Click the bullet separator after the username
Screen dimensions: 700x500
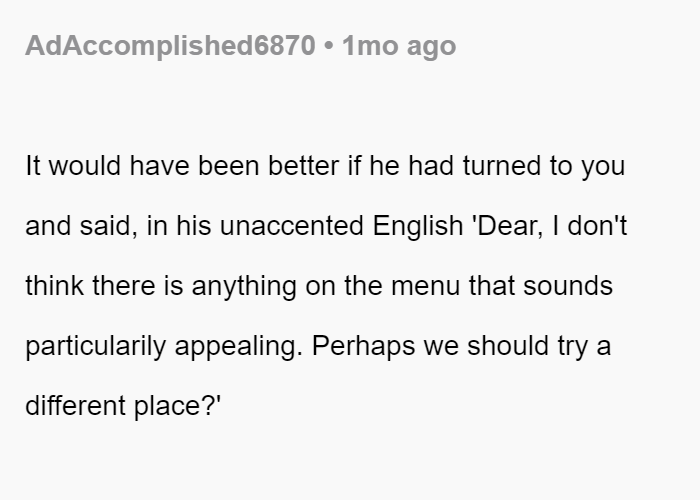(x=329, y=46)
